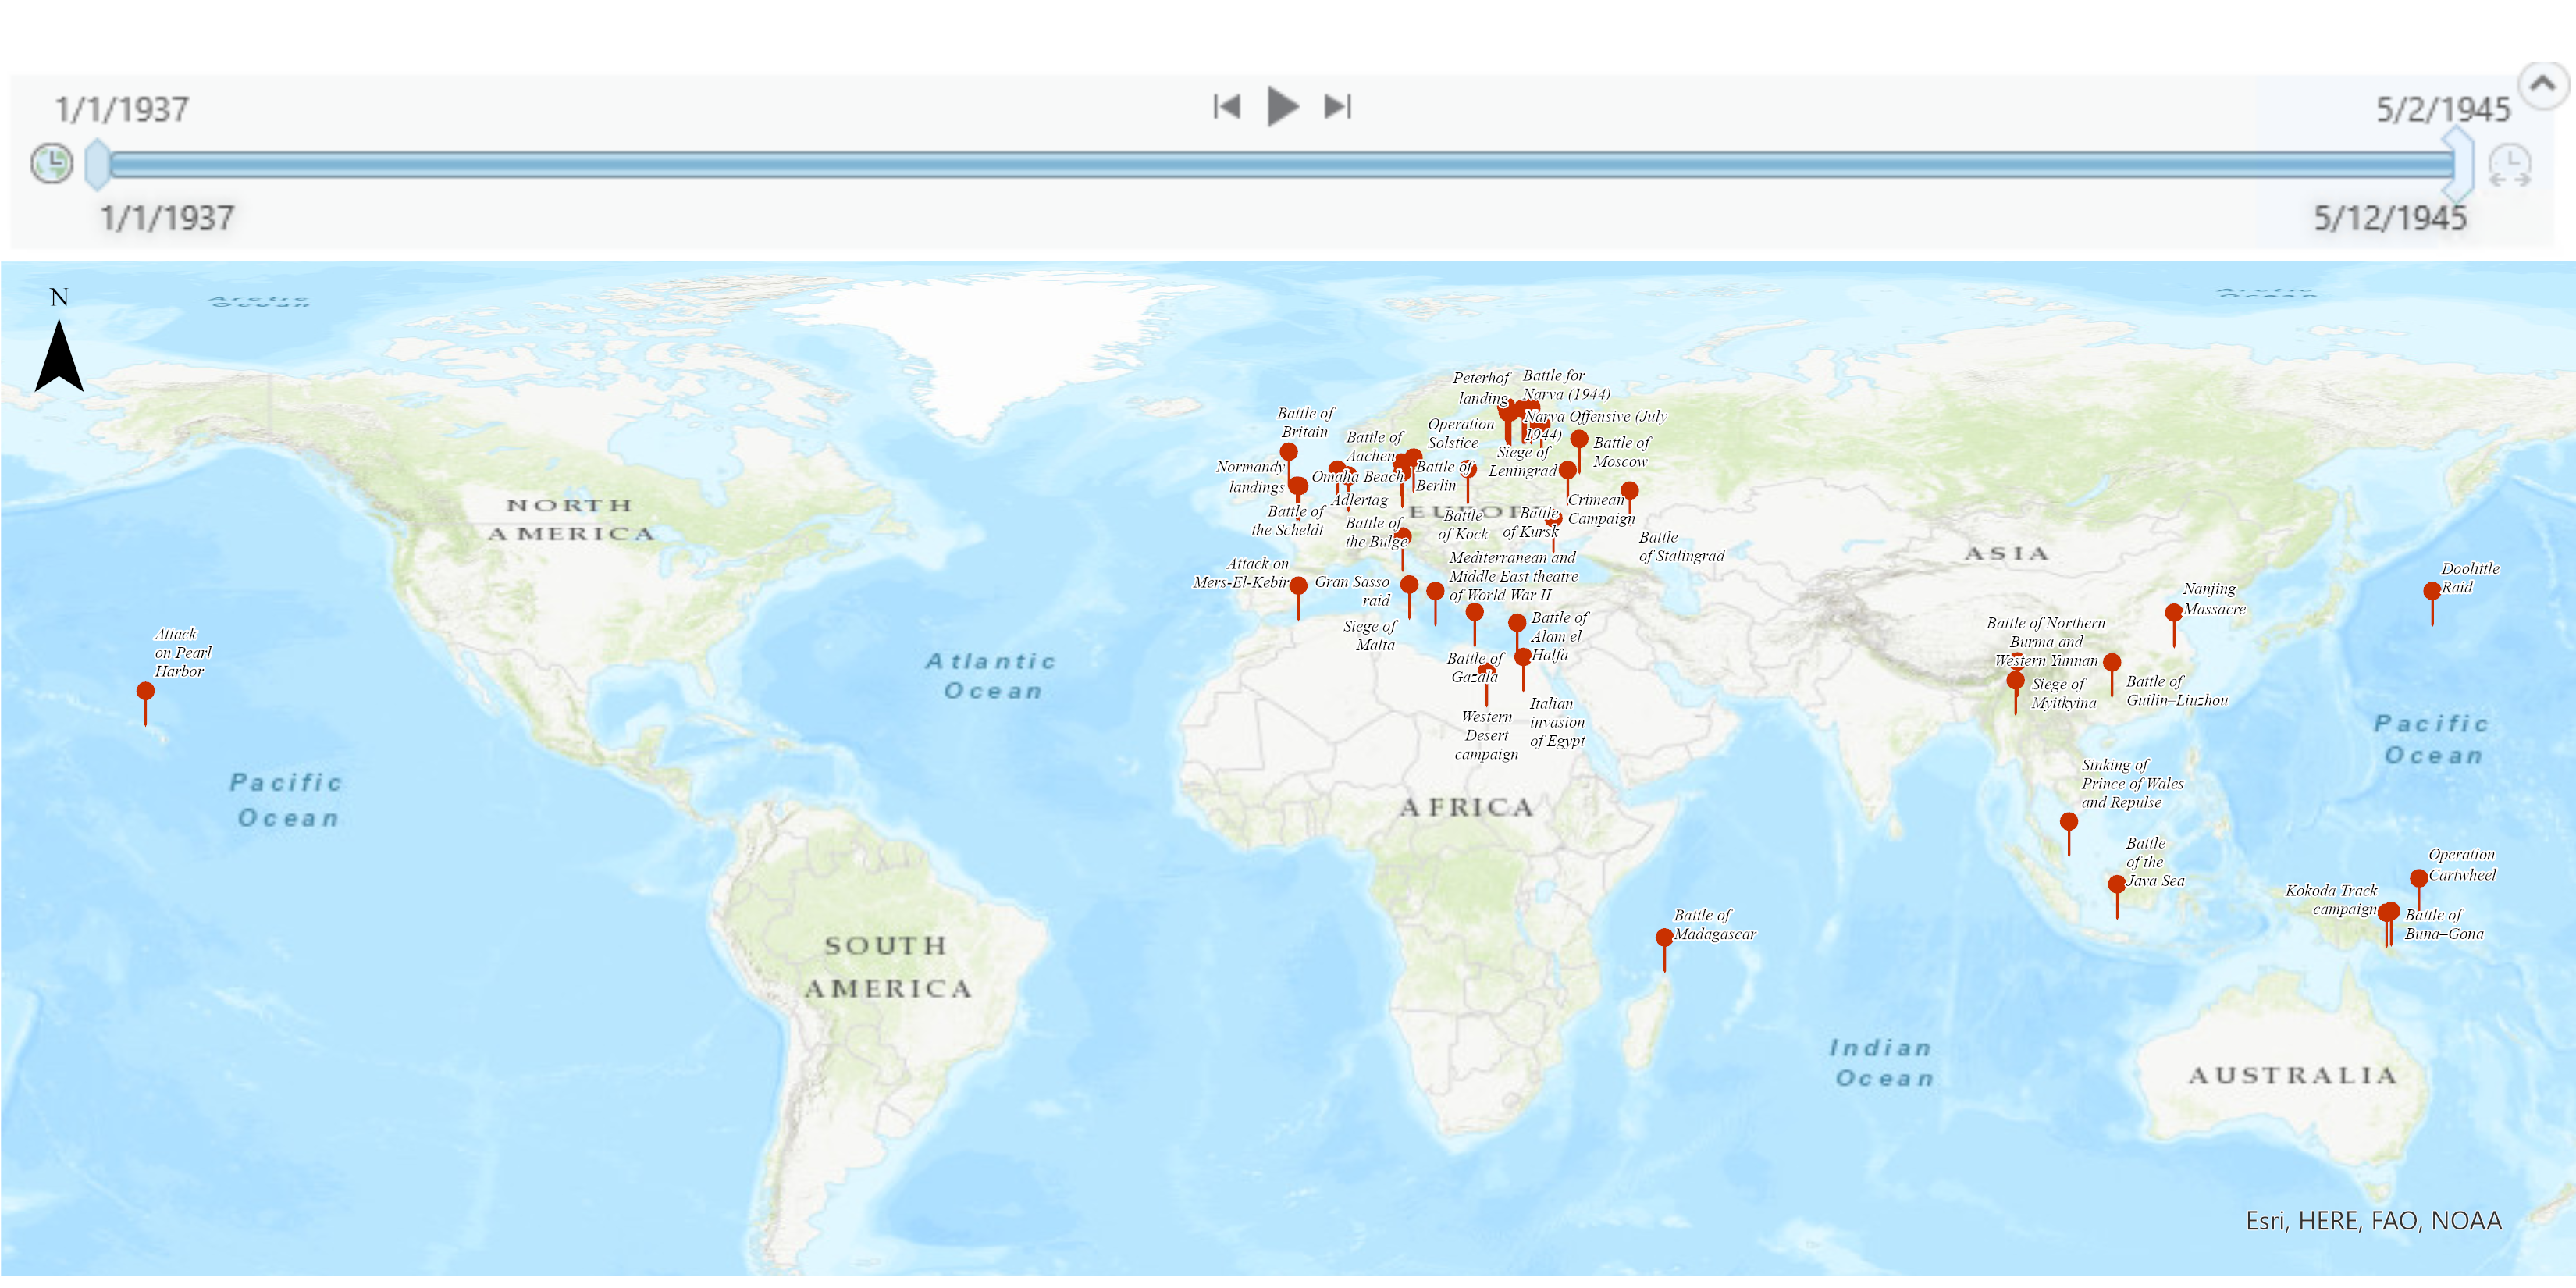
Task: Click the Battle of Kock label
Action: [1463, 525]
